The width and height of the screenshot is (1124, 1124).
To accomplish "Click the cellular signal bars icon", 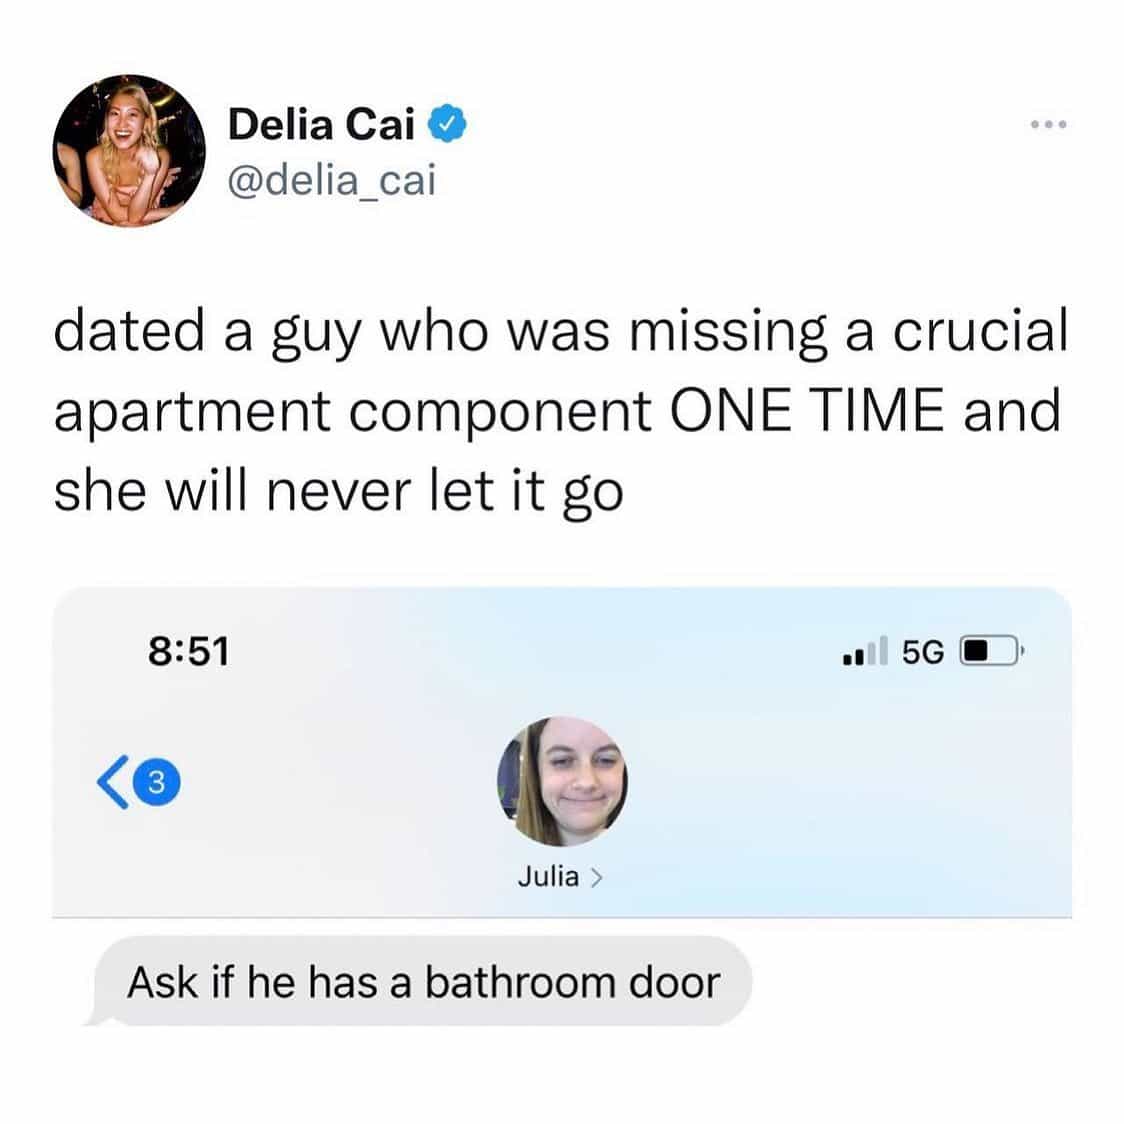I will 866,651.
